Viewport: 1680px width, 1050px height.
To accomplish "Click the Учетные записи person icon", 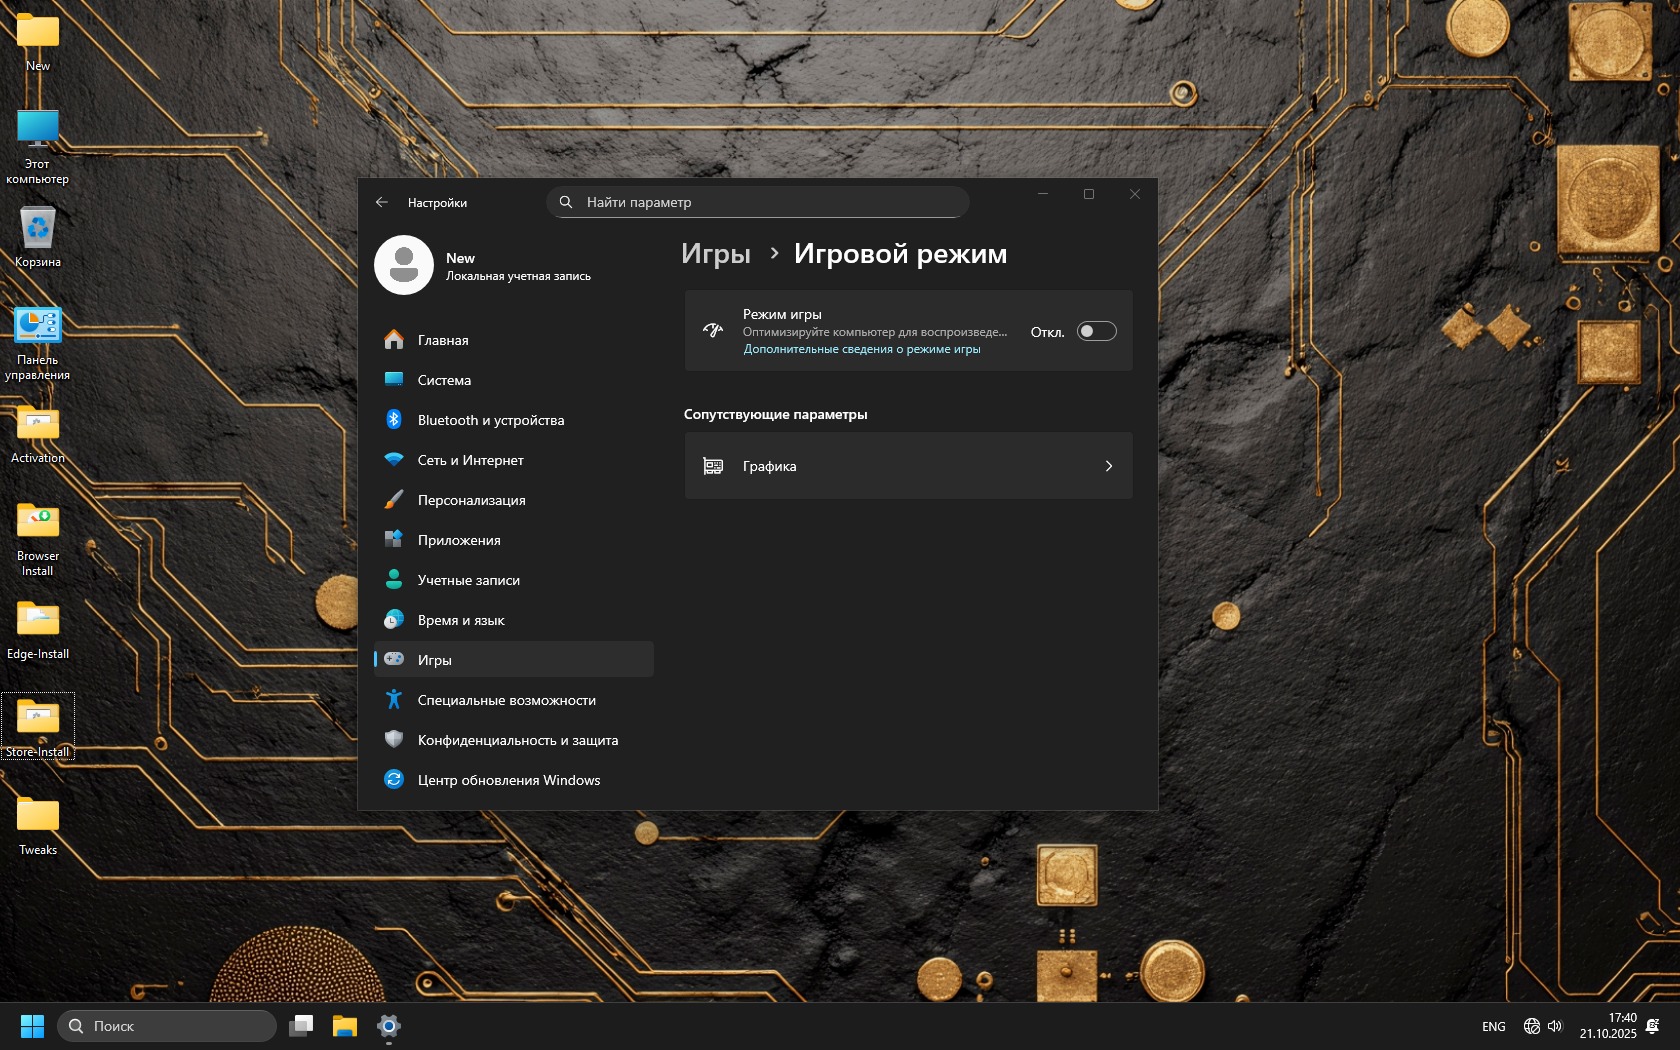I will [x=394, y=580].
